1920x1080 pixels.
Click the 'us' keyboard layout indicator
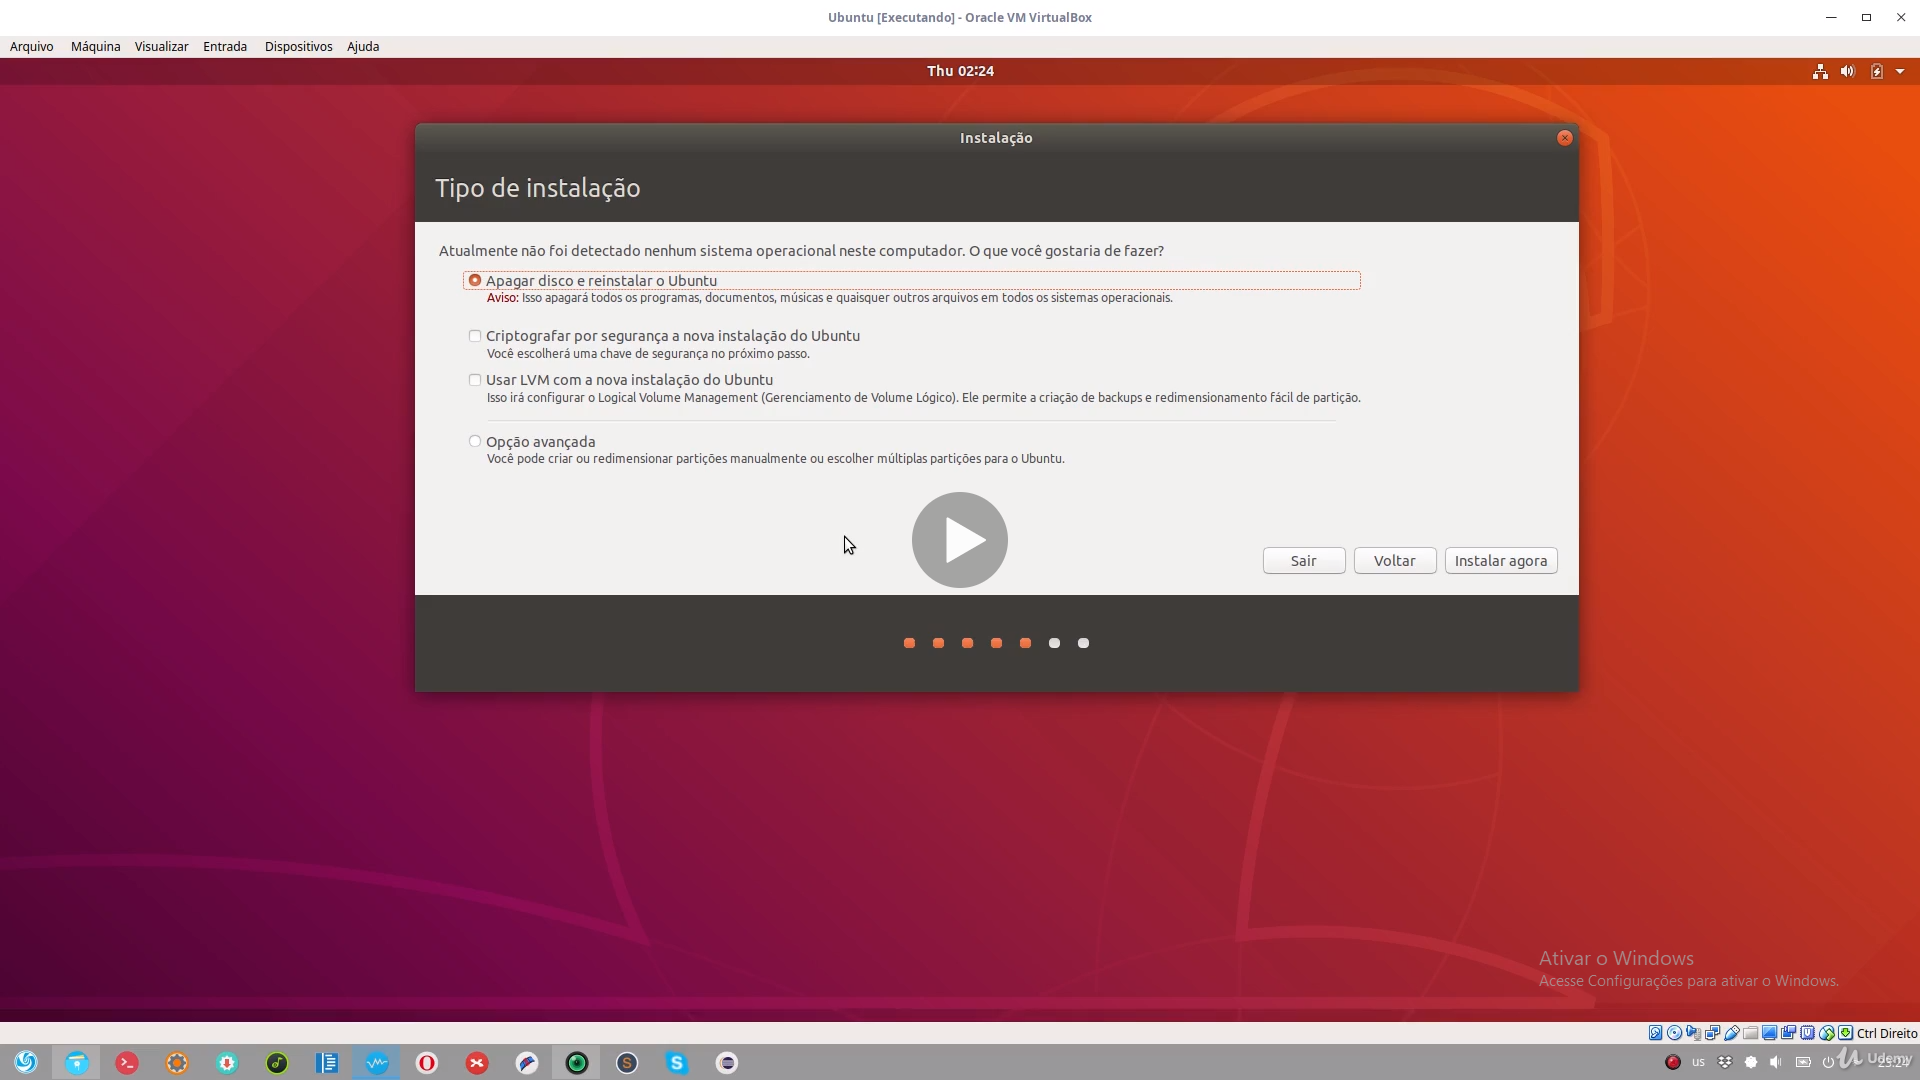(x=1698, y=1062)
